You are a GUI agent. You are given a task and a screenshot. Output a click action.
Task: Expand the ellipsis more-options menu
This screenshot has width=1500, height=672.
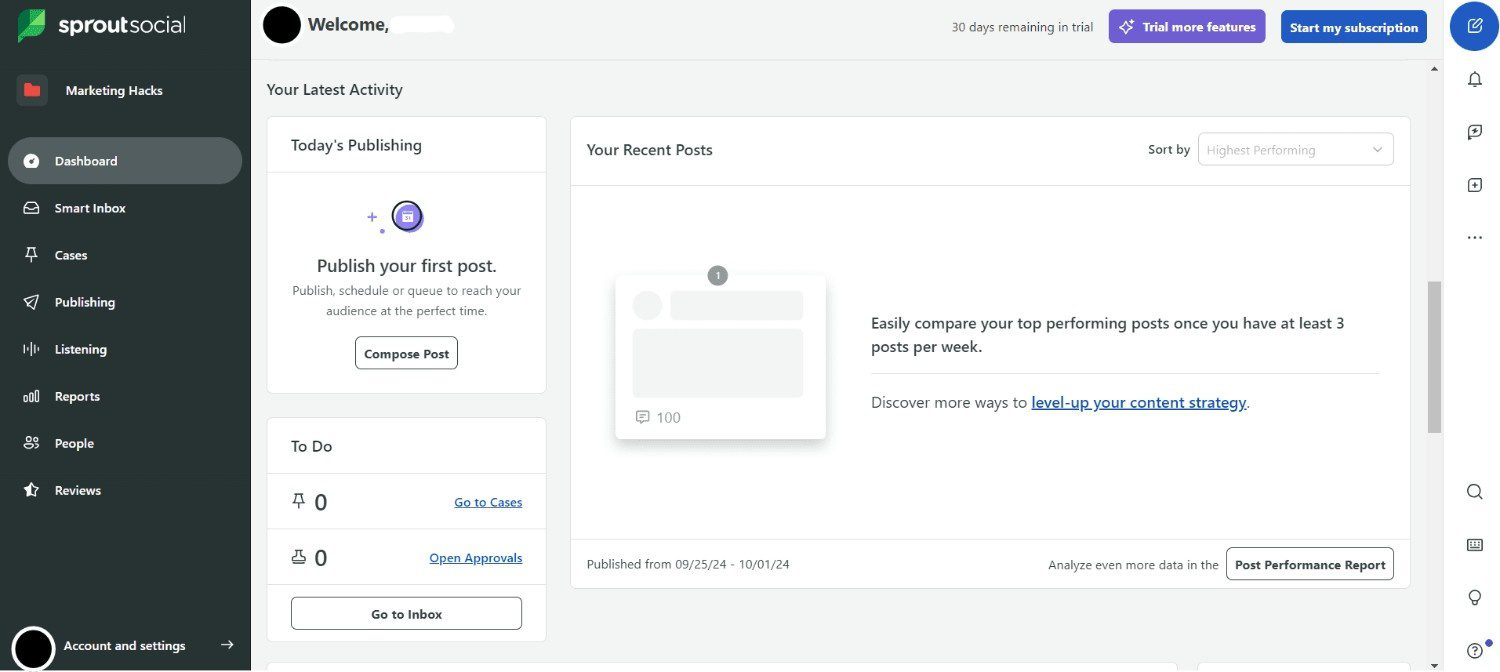pyautogui.click(x=1475, y=237)
